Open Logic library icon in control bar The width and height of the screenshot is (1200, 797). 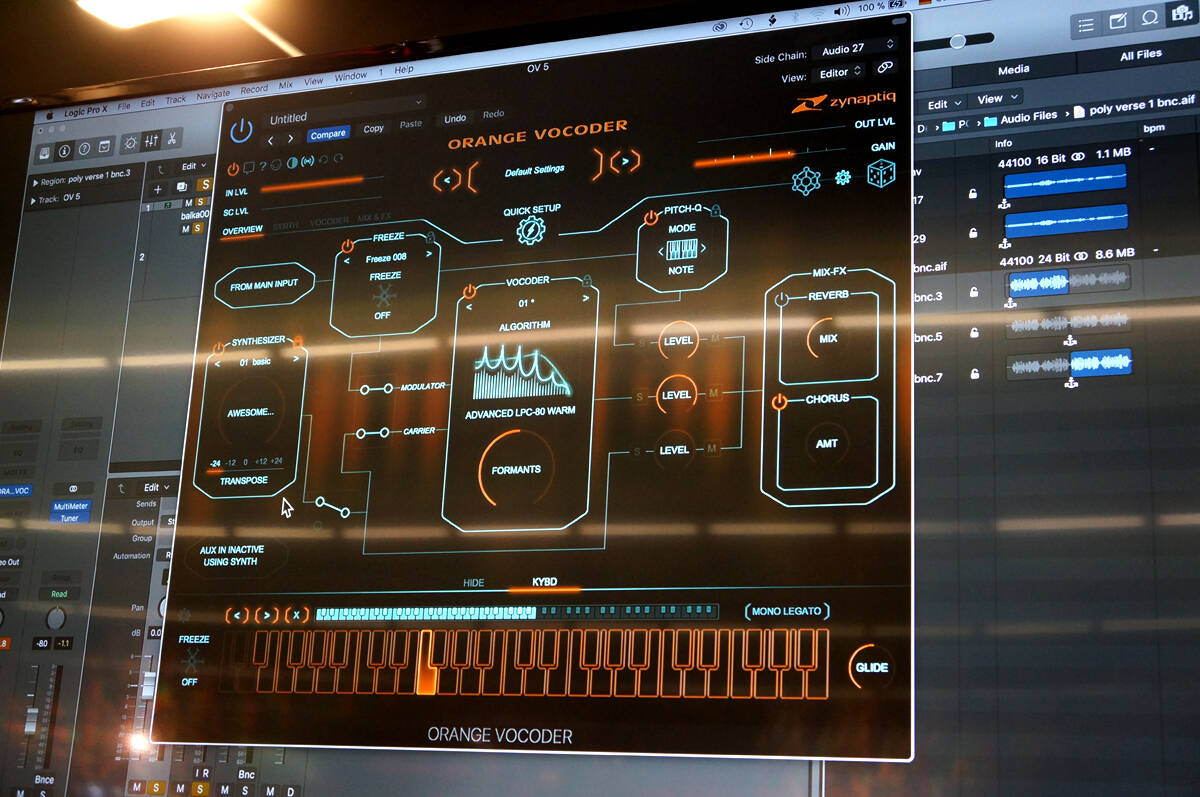45,153
